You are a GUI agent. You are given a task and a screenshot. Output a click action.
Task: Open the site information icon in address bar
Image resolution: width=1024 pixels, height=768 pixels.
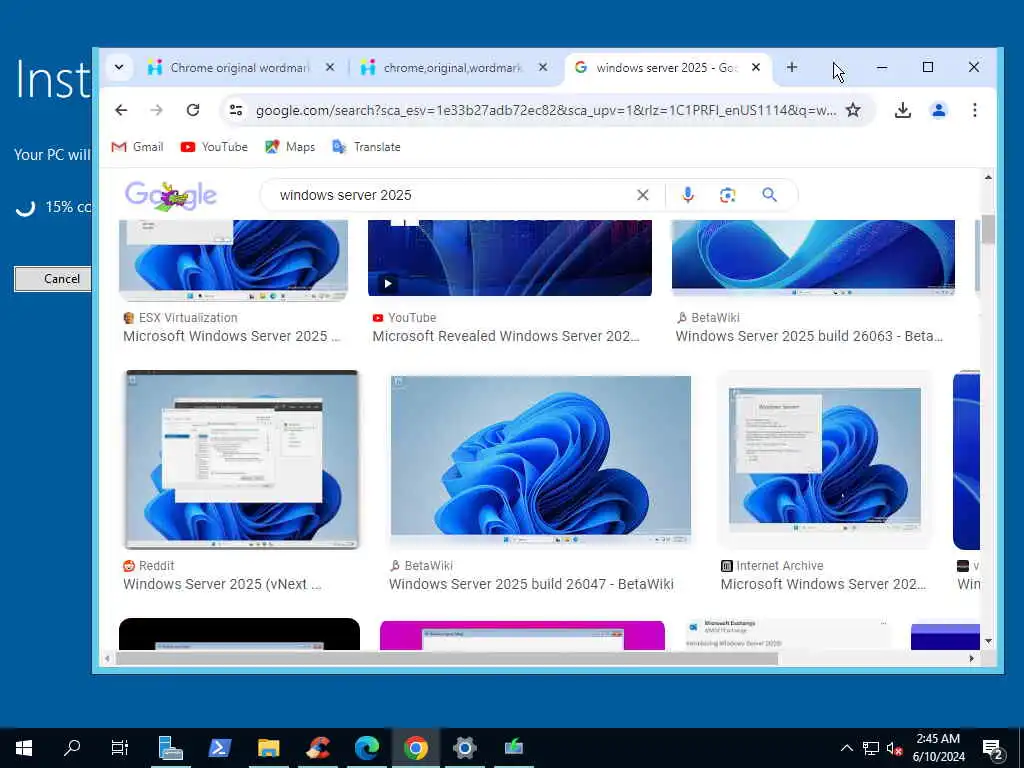click(x=236, y=110)
